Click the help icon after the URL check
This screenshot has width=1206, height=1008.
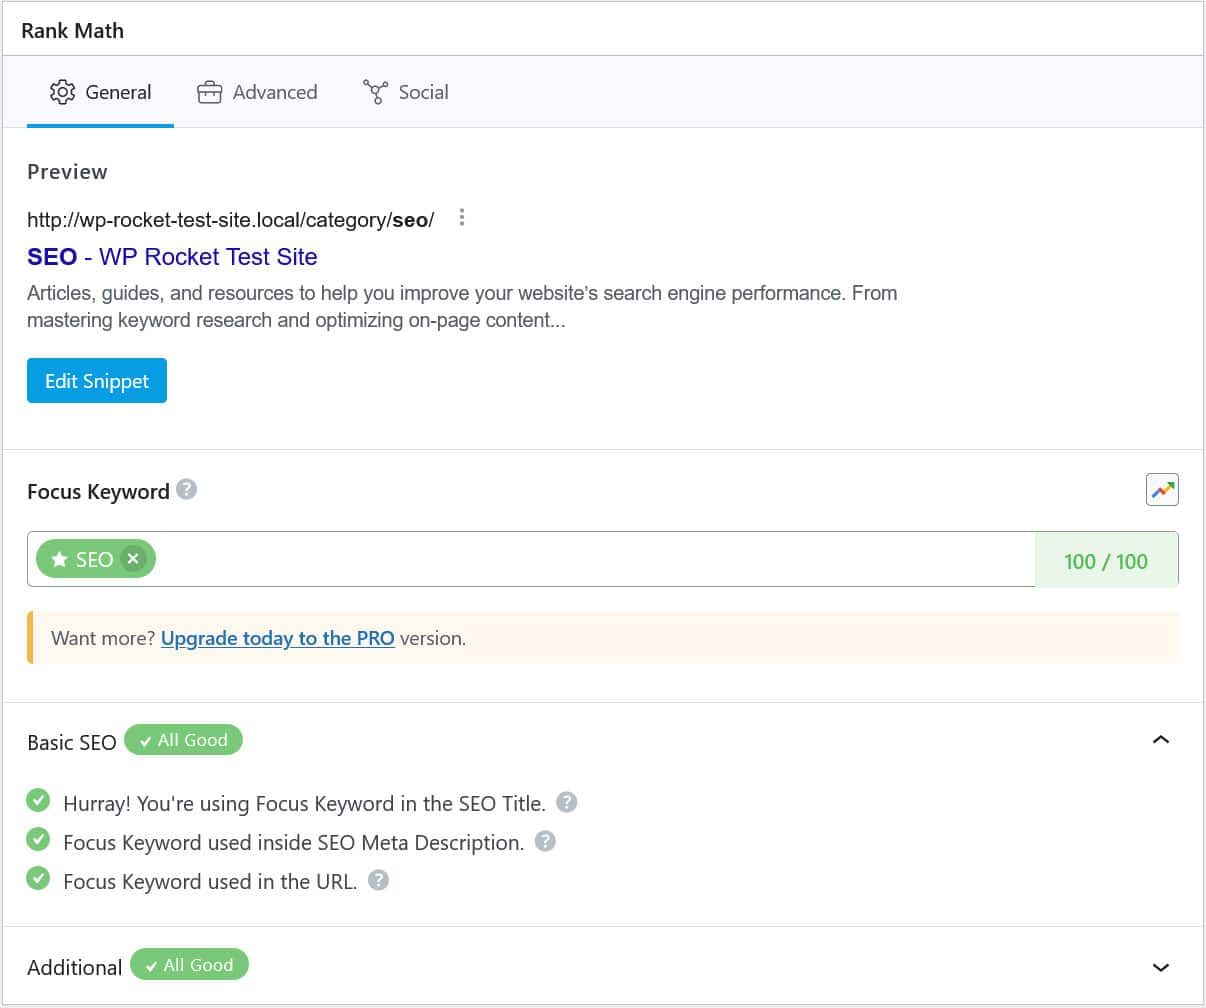pyautogui.click(x=378, y=880)
